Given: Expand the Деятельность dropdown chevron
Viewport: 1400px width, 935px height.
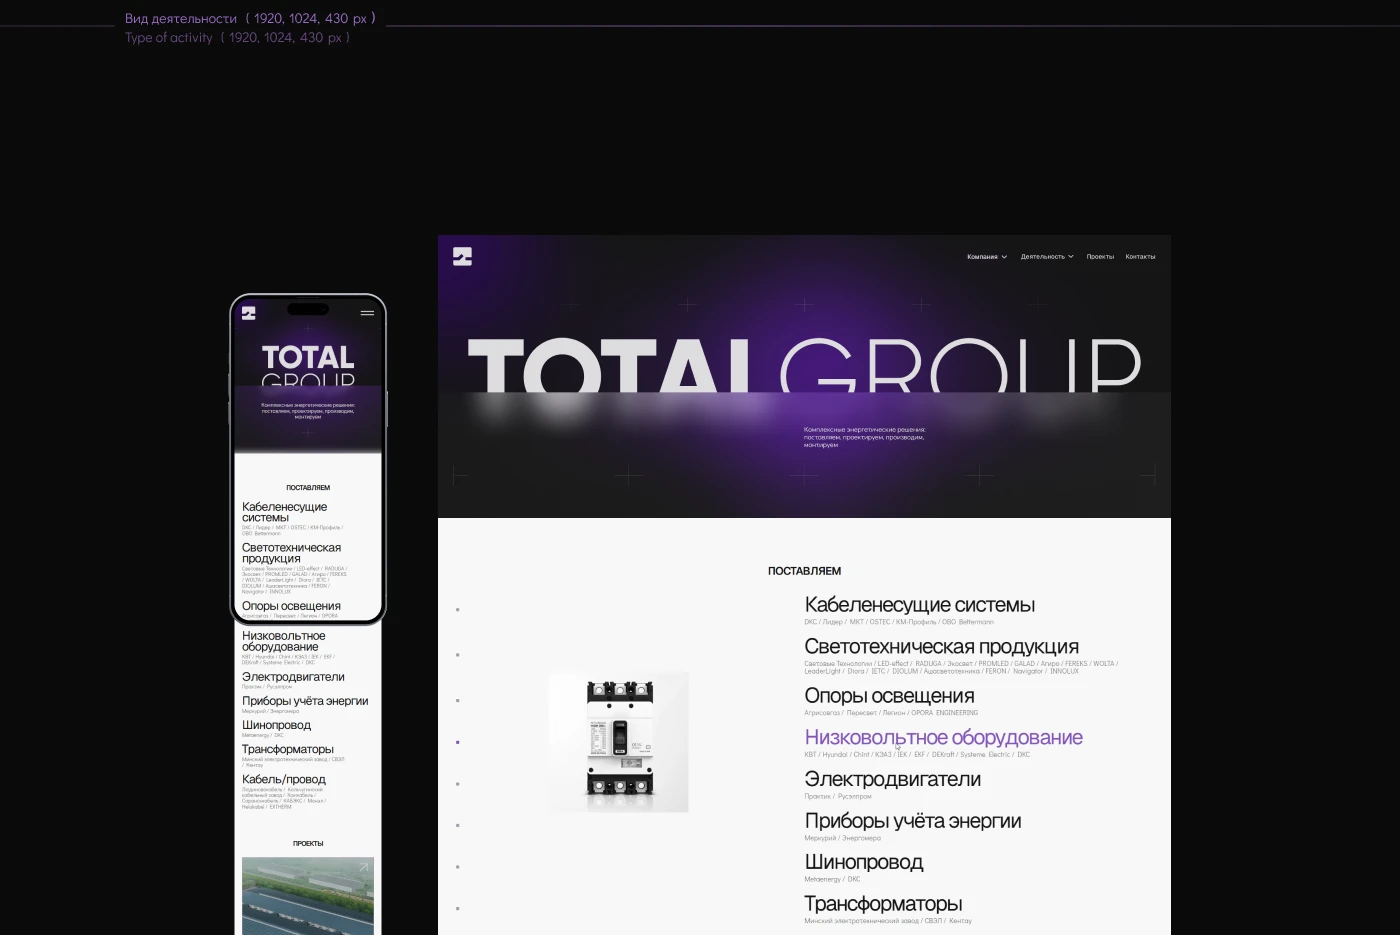Looking at the screenshot, I should point(1071,257).
